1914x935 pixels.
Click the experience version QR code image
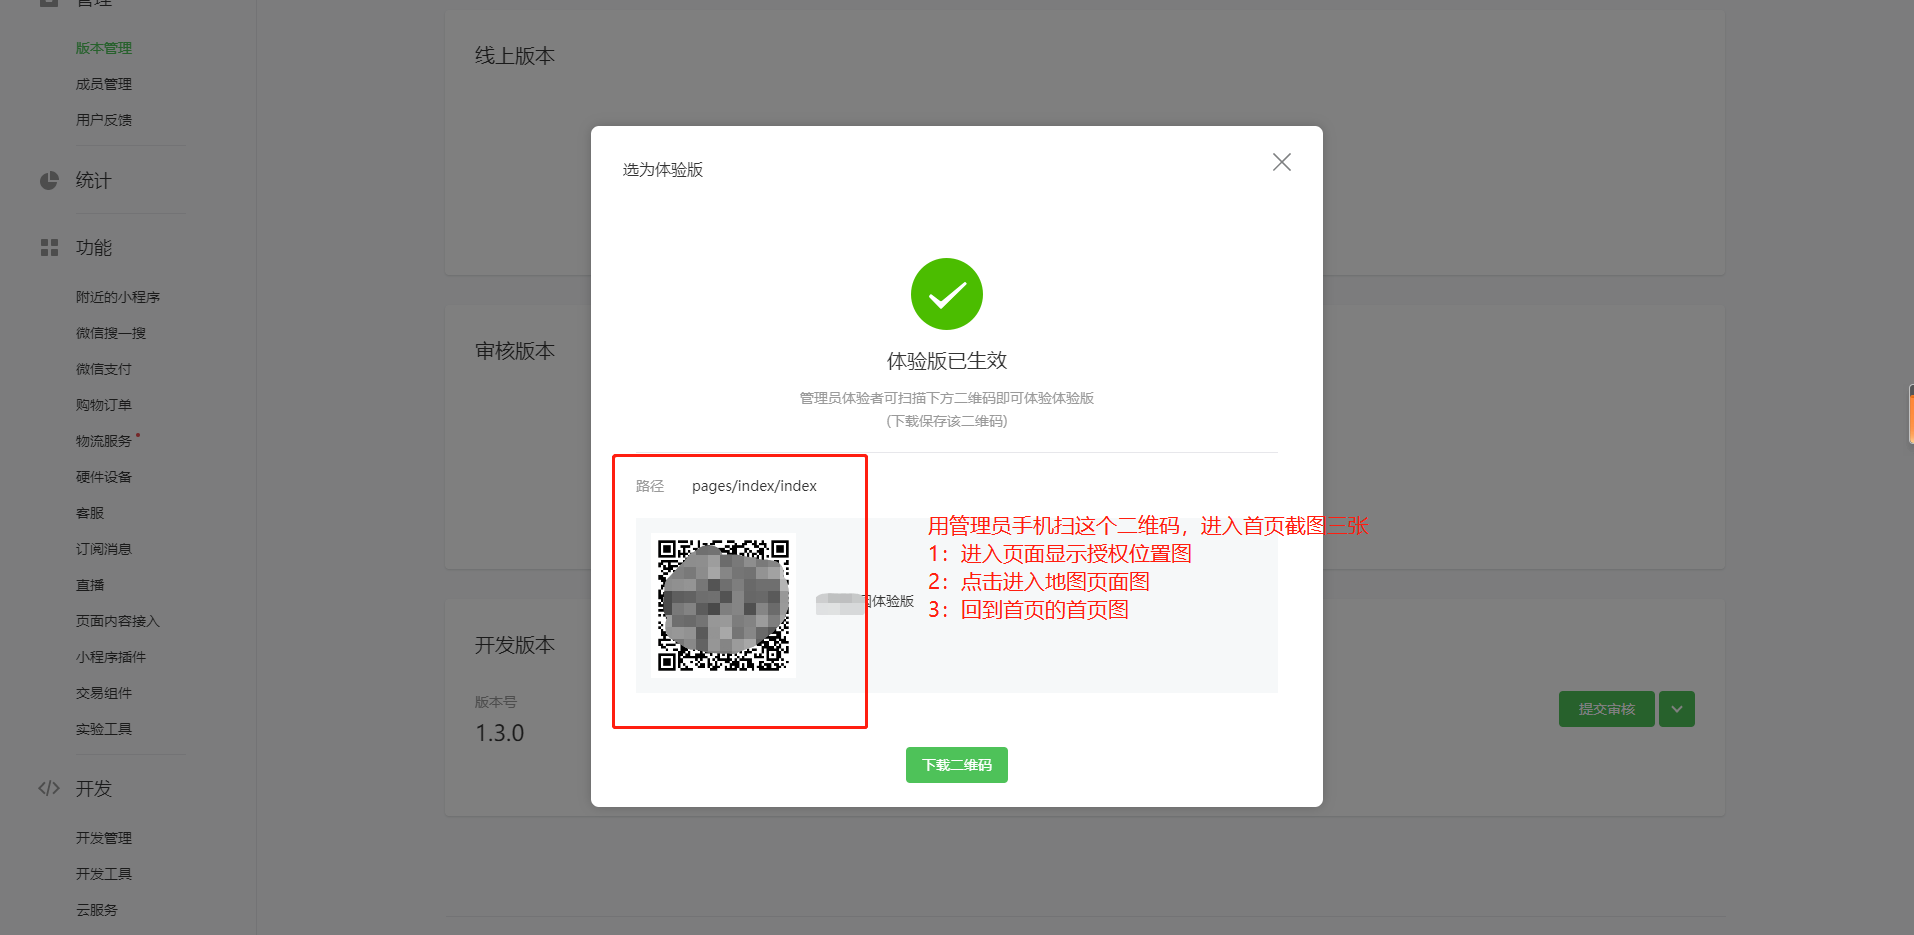724,605
